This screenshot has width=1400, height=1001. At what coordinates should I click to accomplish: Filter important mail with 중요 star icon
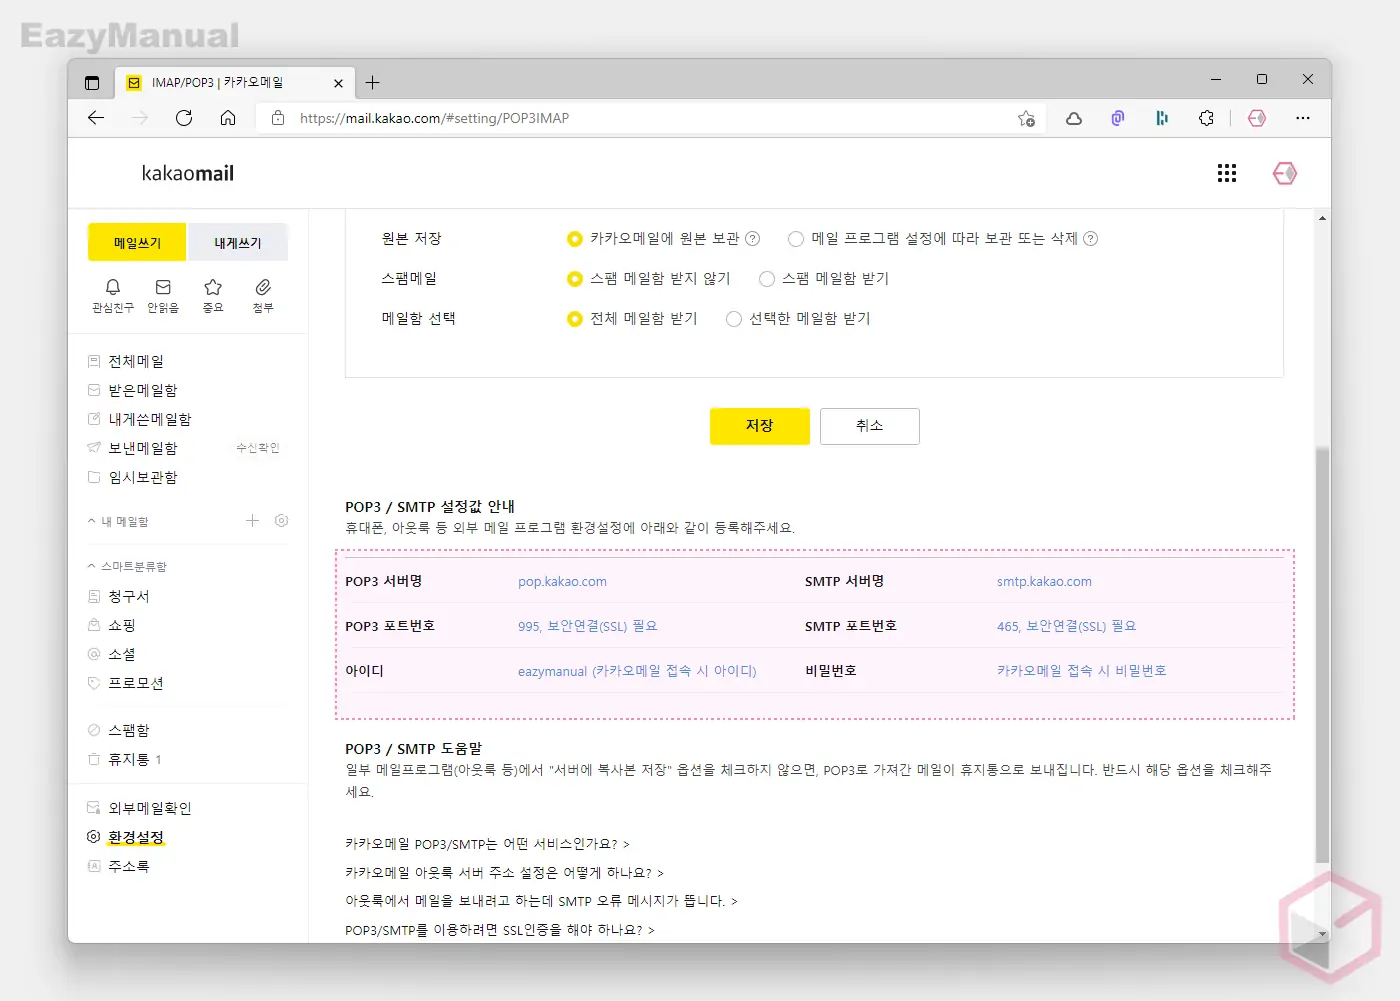click(213, 296)
